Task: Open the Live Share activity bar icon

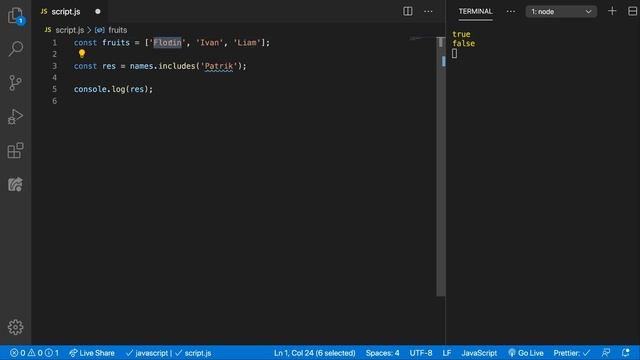Action: tap(16, 184)
